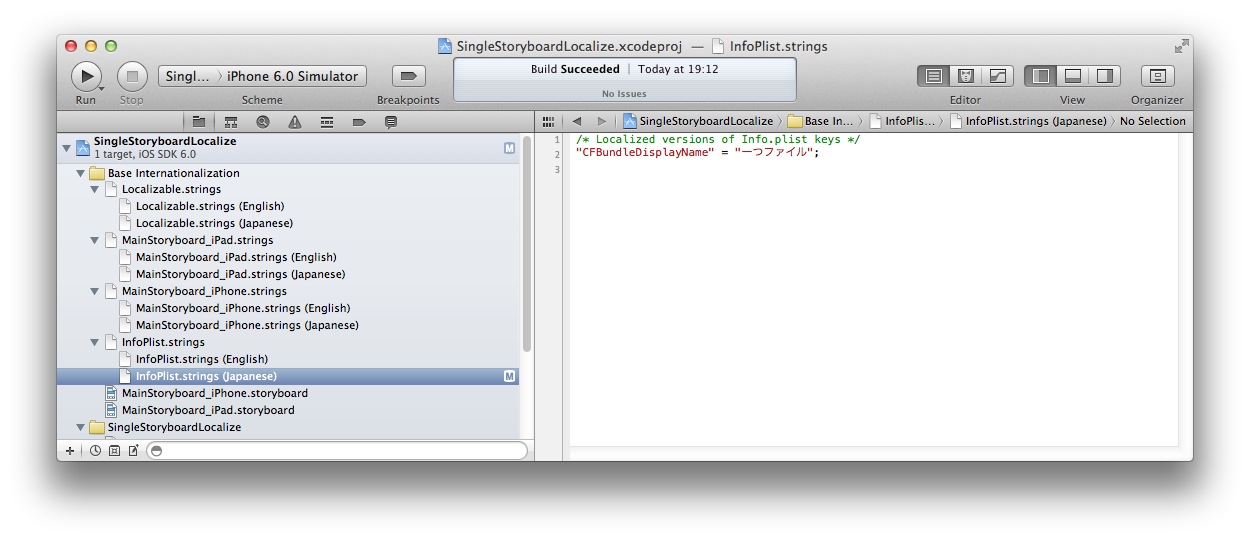Open MainStoryboard_iPhone.storyboard
Screen dimensions: 1250x540
(288, 393)
